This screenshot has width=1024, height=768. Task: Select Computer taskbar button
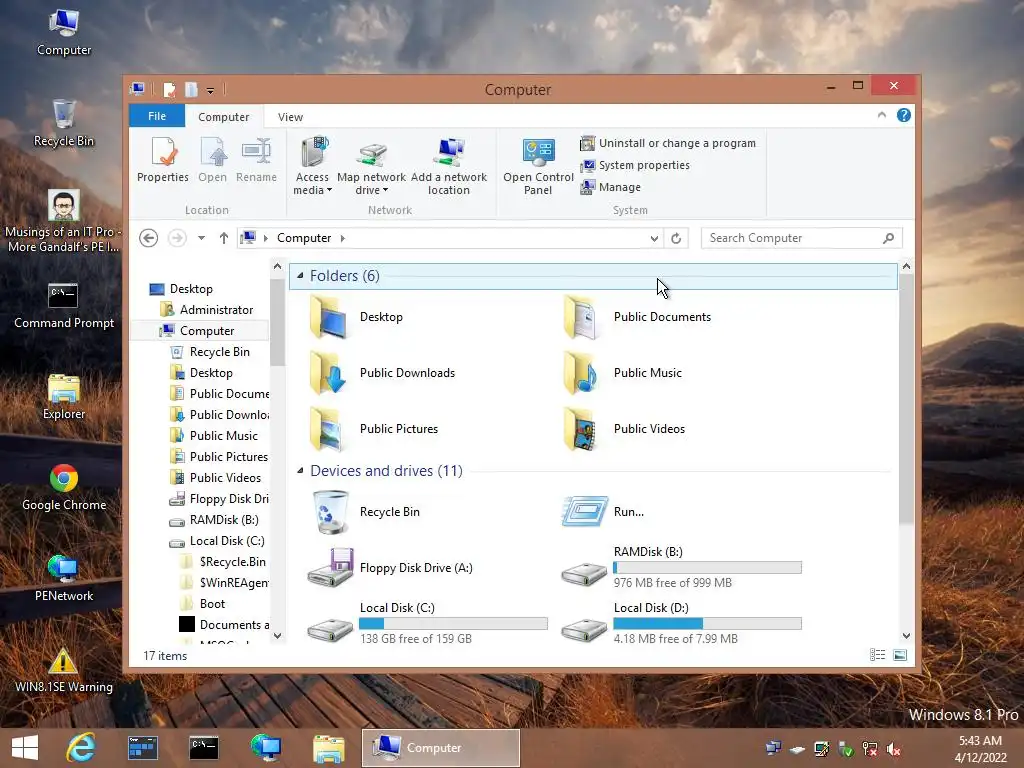point(441,748)
